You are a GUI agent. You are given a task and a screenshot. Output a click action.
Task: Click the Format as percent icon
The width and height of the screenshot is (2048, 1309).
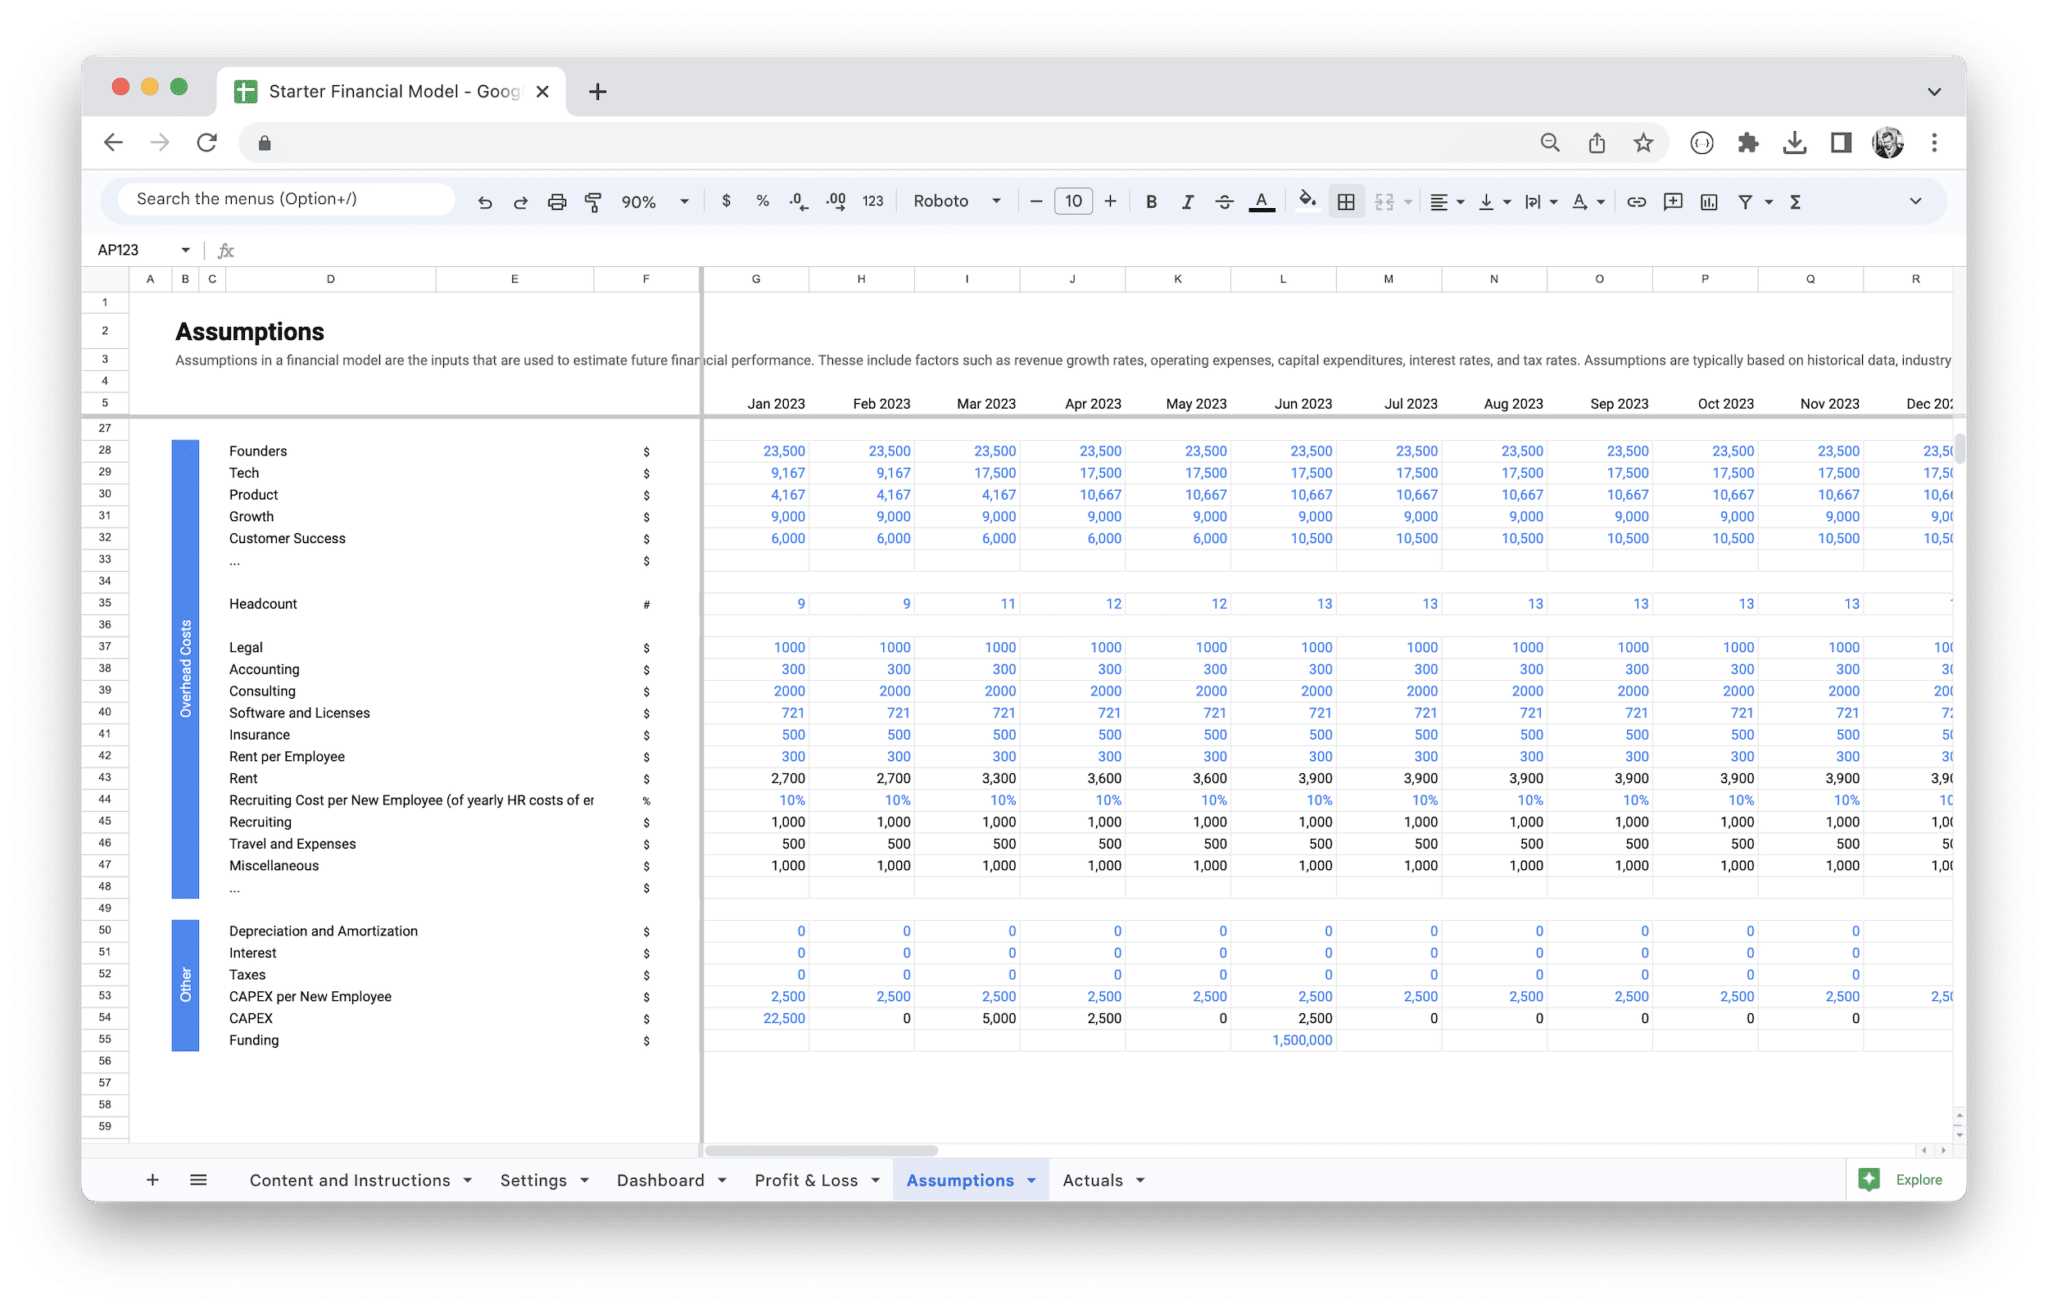762,201
